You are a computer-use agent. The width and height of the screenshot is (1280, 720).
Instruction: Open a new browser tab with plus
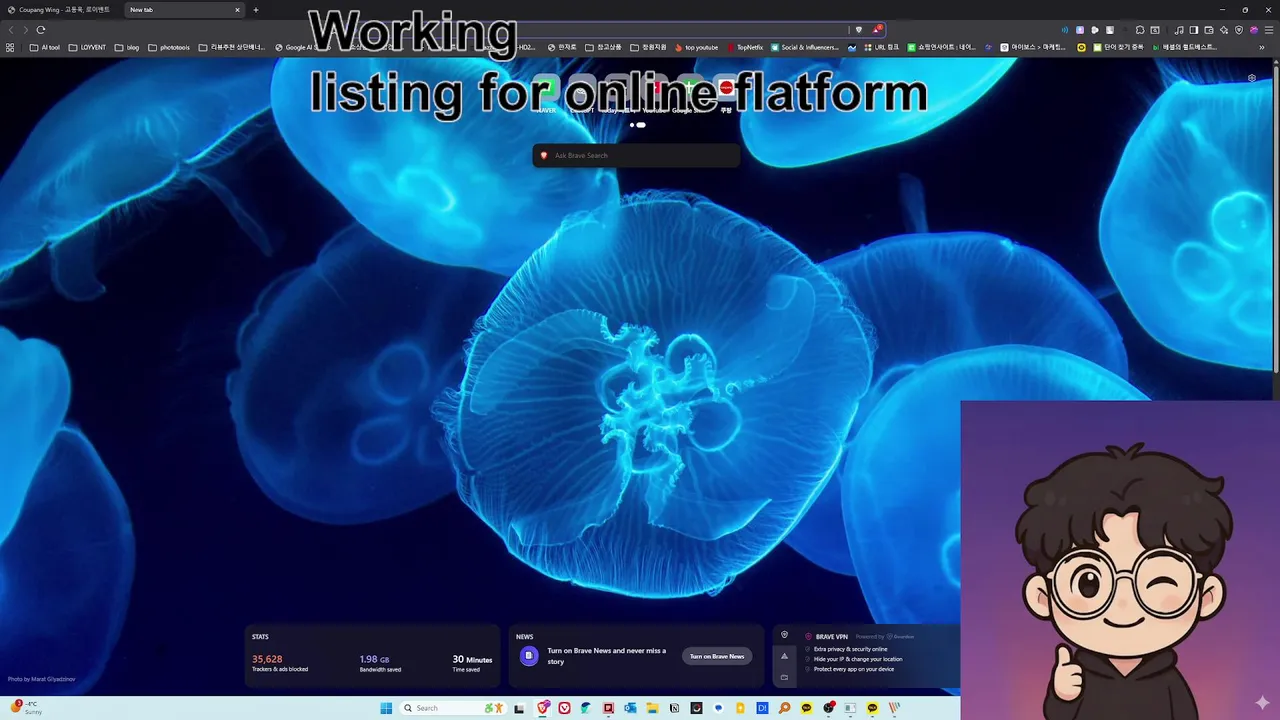(256, 10)
